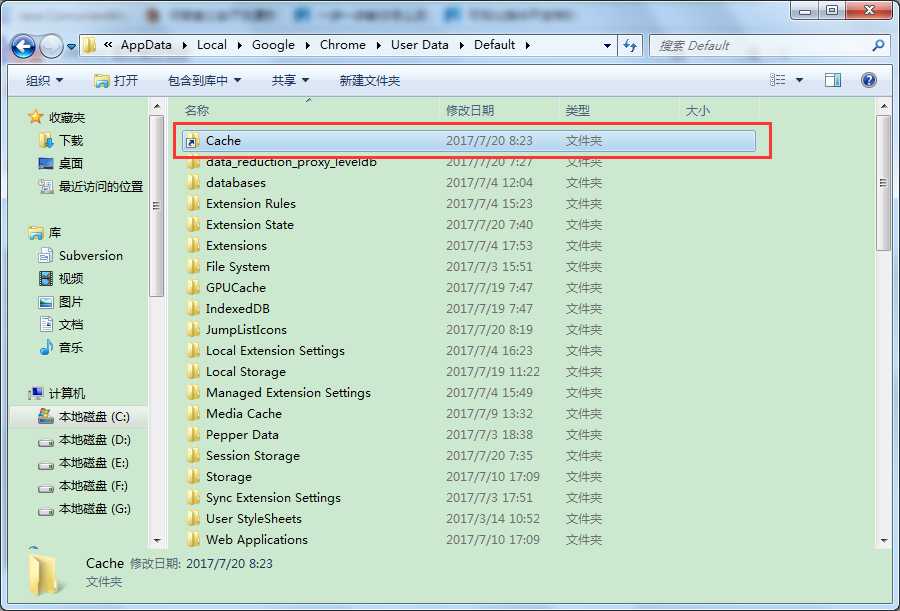Image resolution: width=900 pixels, height=611 pixels.
Task: Click the change view icon
Action: (777, 80)
